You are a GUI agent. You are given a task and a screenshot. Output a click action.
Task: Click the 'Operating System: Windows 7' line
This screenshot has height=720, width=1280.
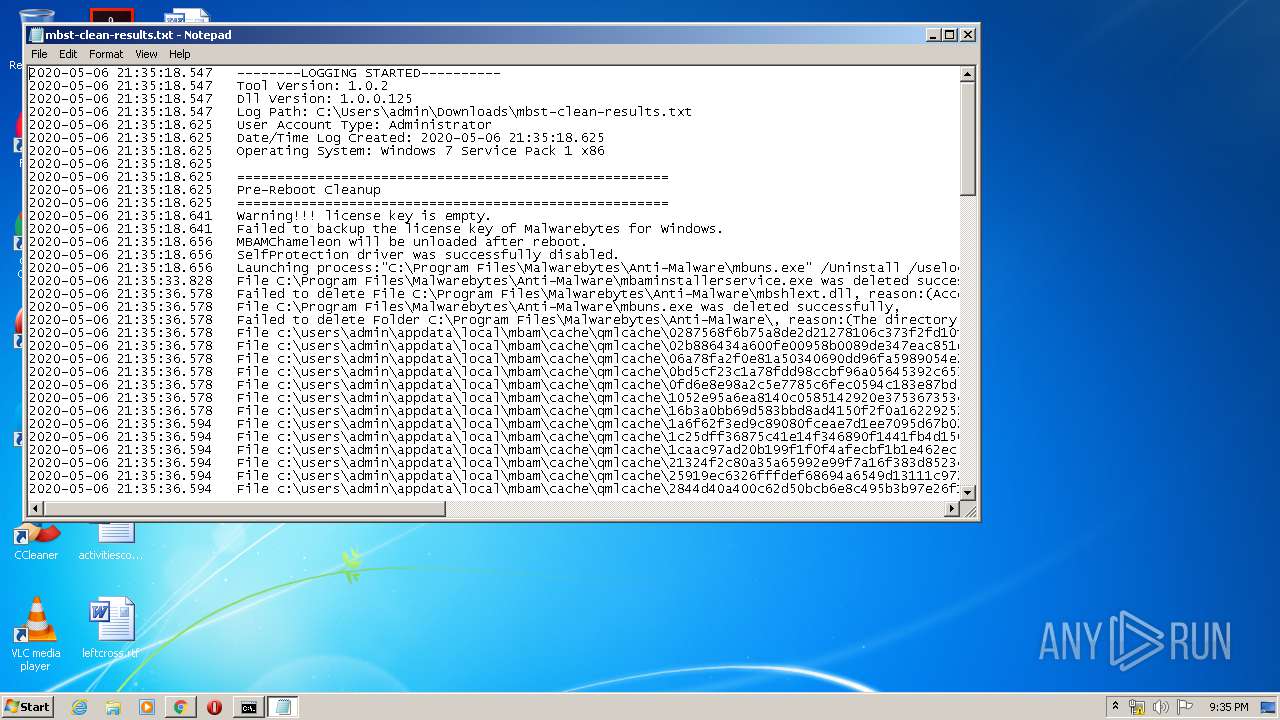(420, 151)
